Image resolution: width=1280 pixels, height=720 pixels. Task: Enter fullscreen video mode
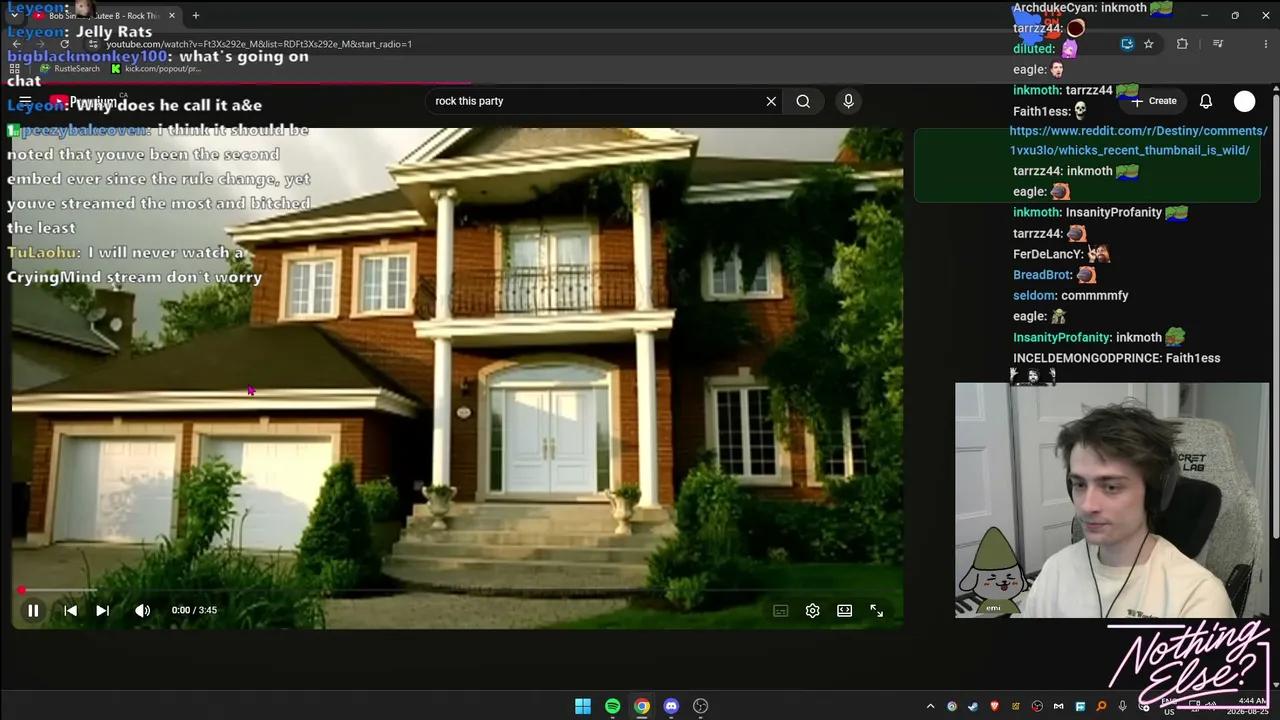877,610
